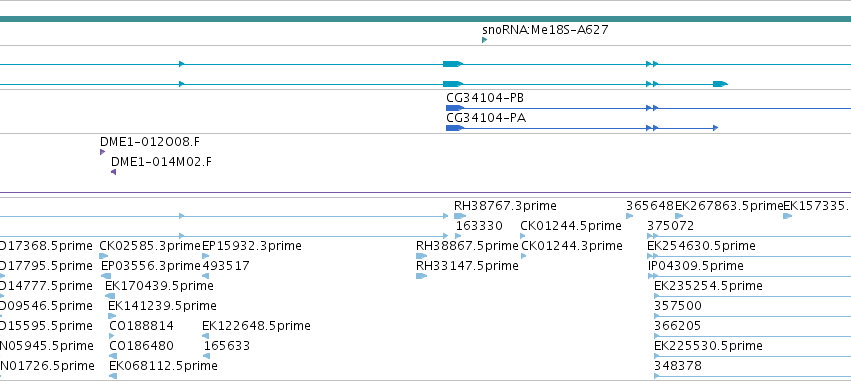Select the DME1-014M02.F purple arrow marker
This screenshot has height=381, width=851.
(113, 172)
